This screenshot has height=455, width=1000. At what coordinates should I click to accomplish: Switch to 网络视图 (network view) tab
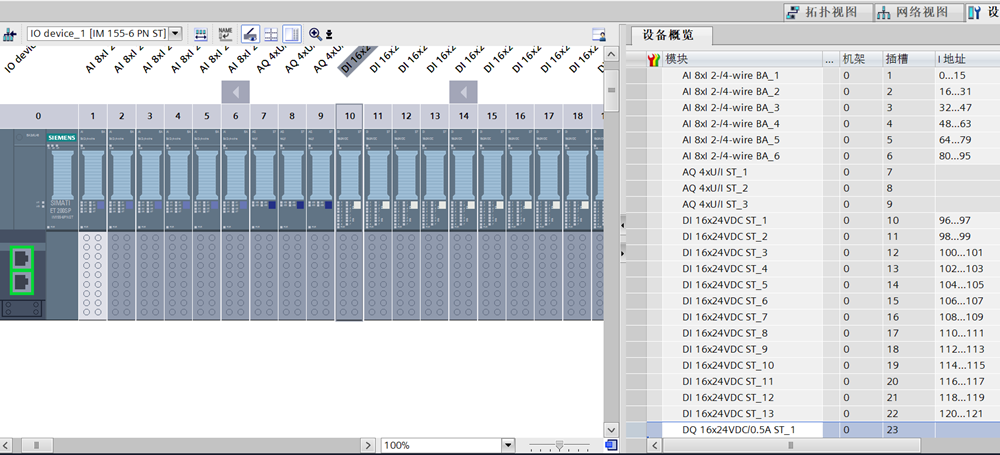(912, 12)
